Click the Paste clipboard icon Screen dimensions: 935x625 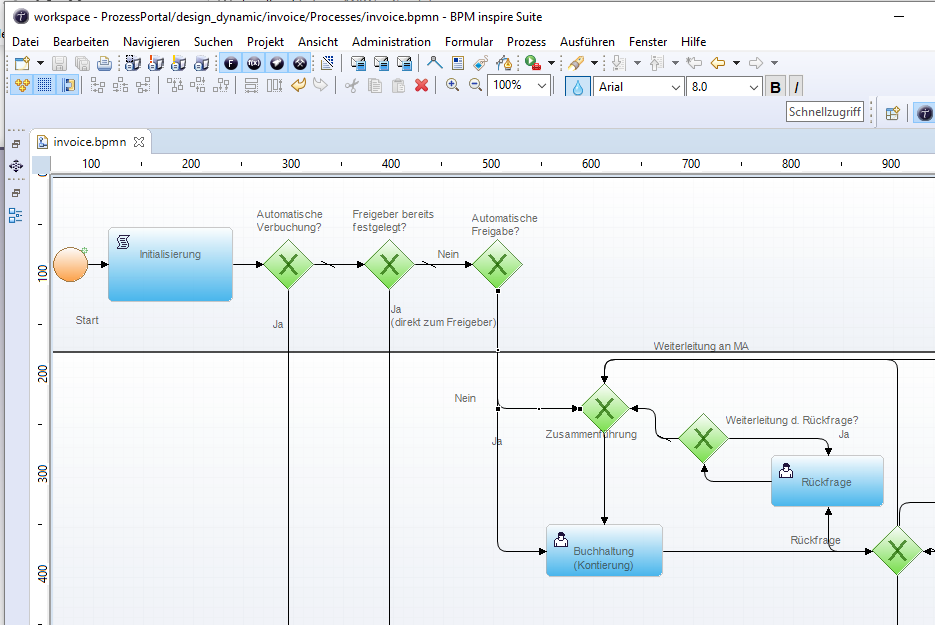pyautogui.click(x=398, y=85)
